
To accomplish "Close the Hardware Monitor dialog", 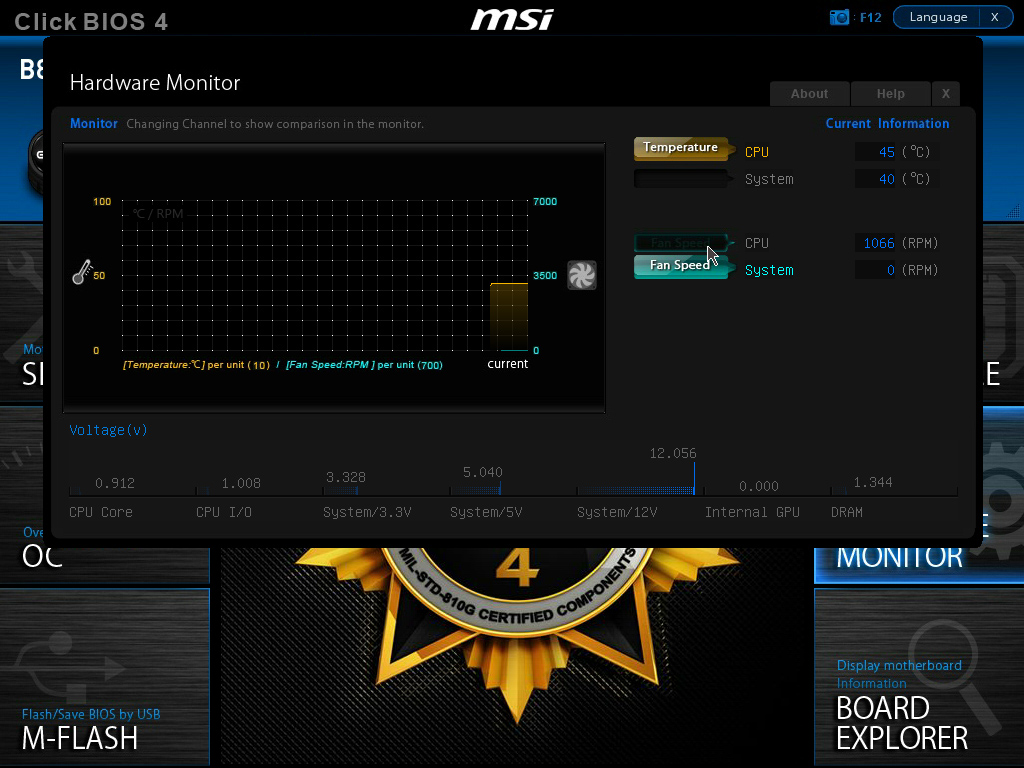I will click(946, 93).
